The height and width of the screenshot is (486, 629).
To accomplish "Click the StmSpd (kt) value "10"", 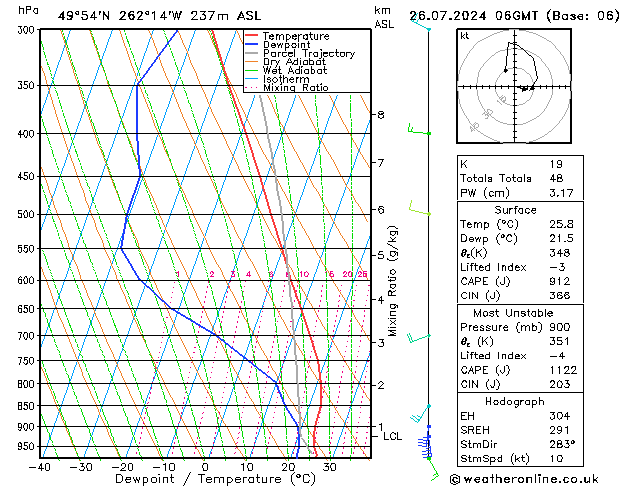I will click(x=556, y=458).
